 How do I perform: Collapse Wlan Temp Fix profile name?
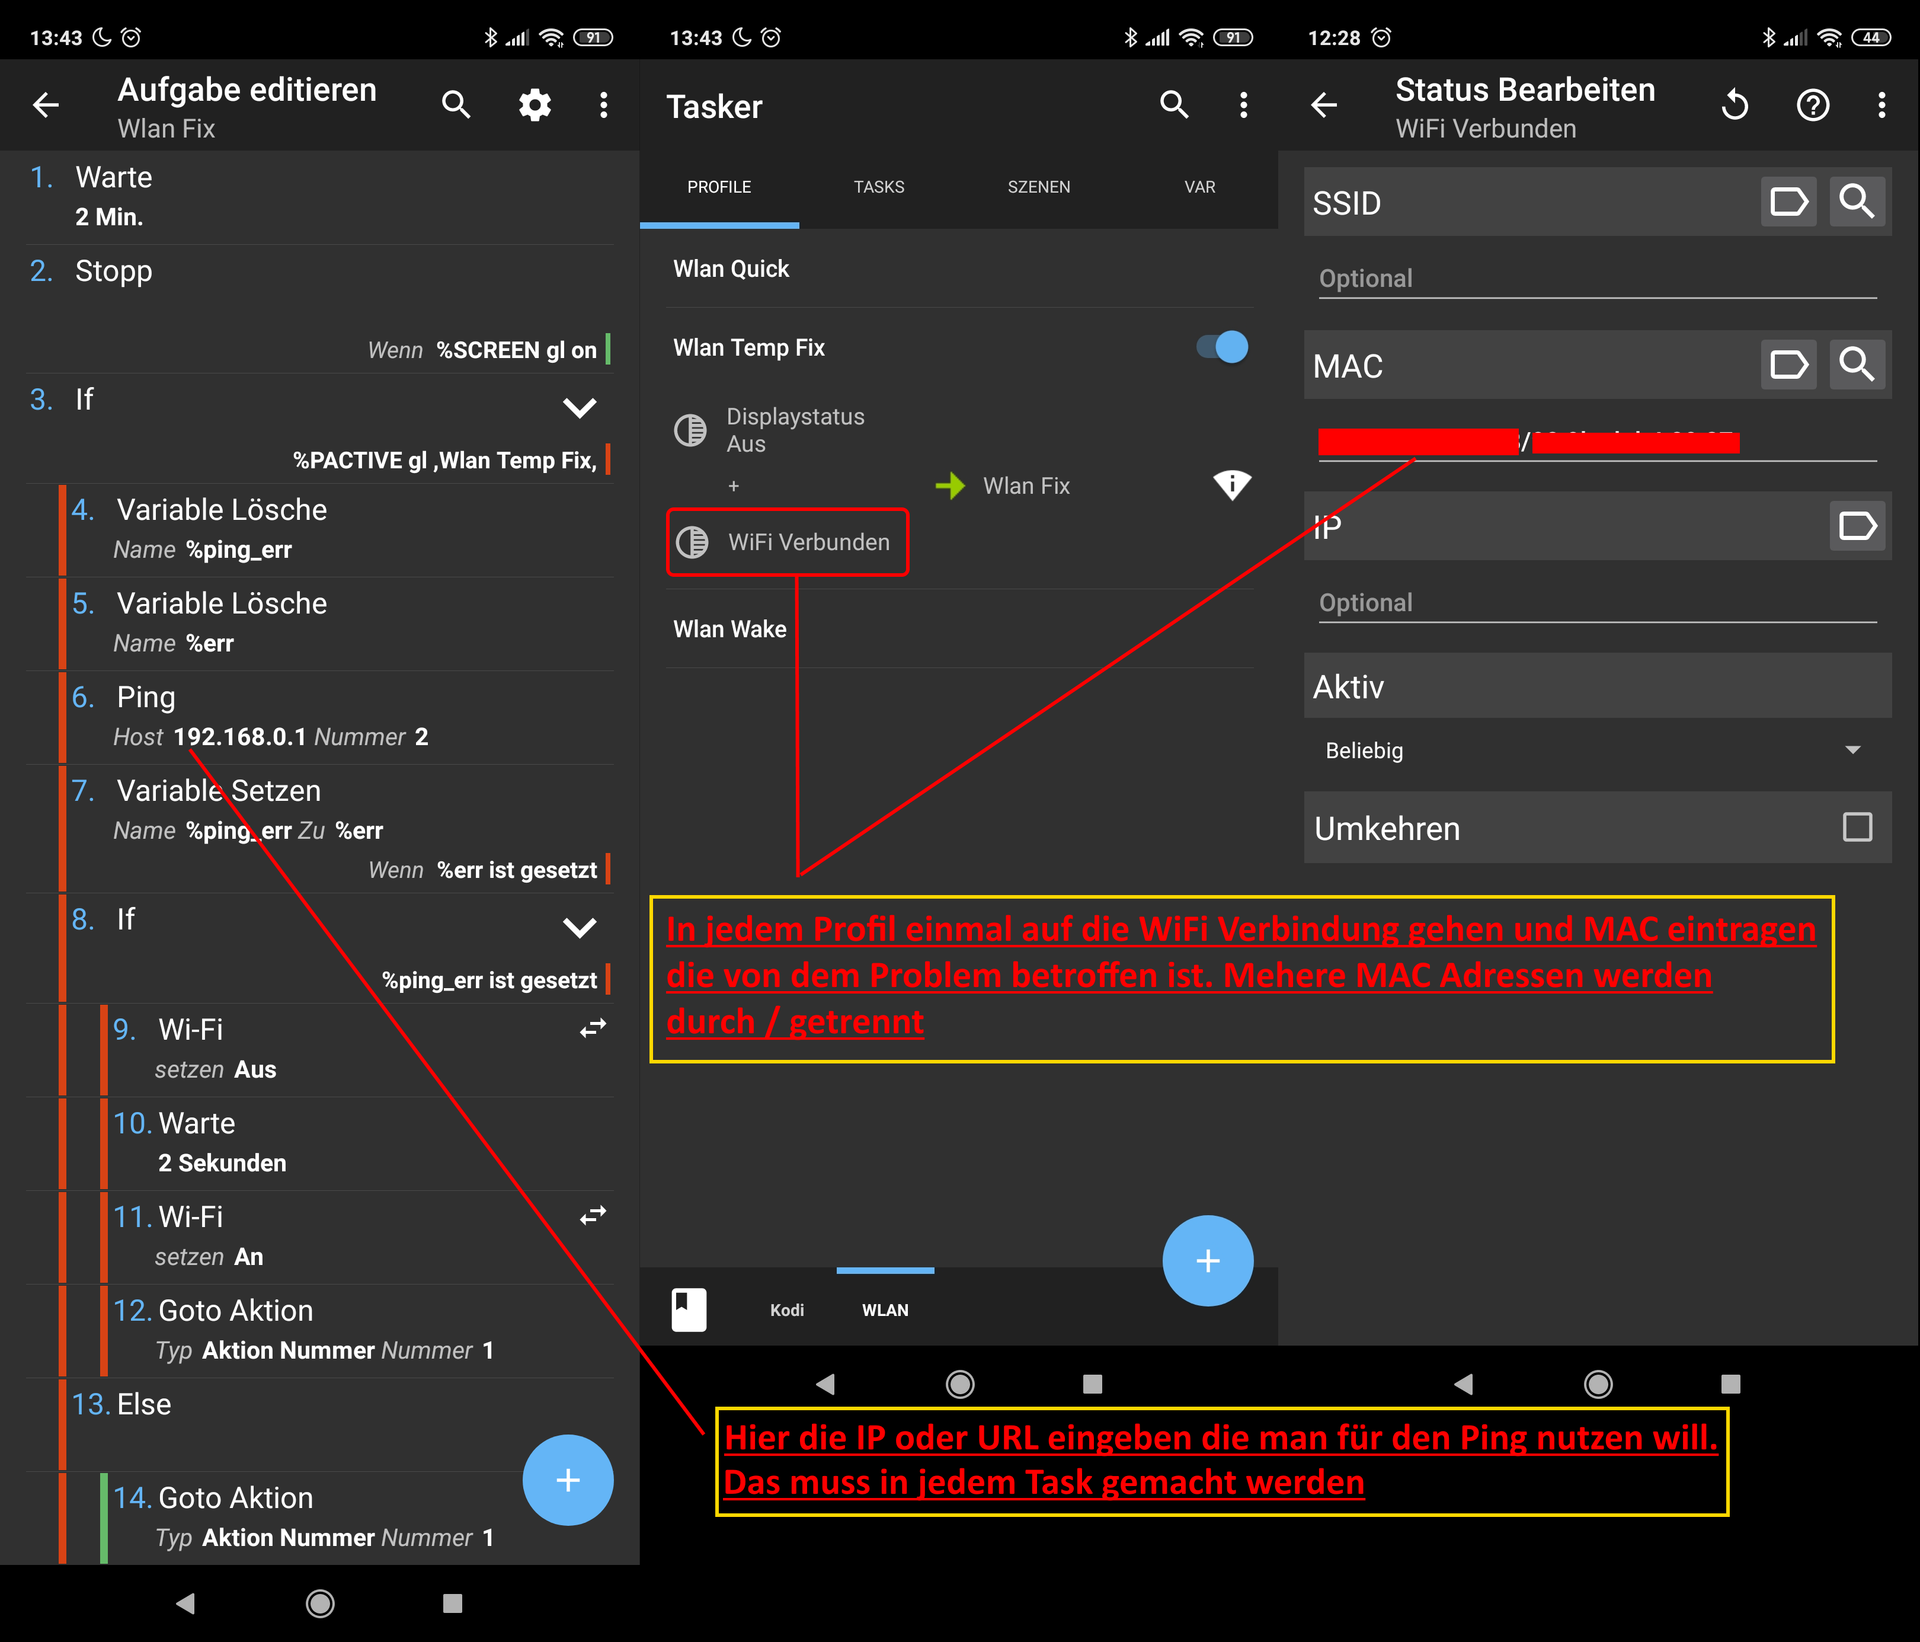tap(749, 348)
